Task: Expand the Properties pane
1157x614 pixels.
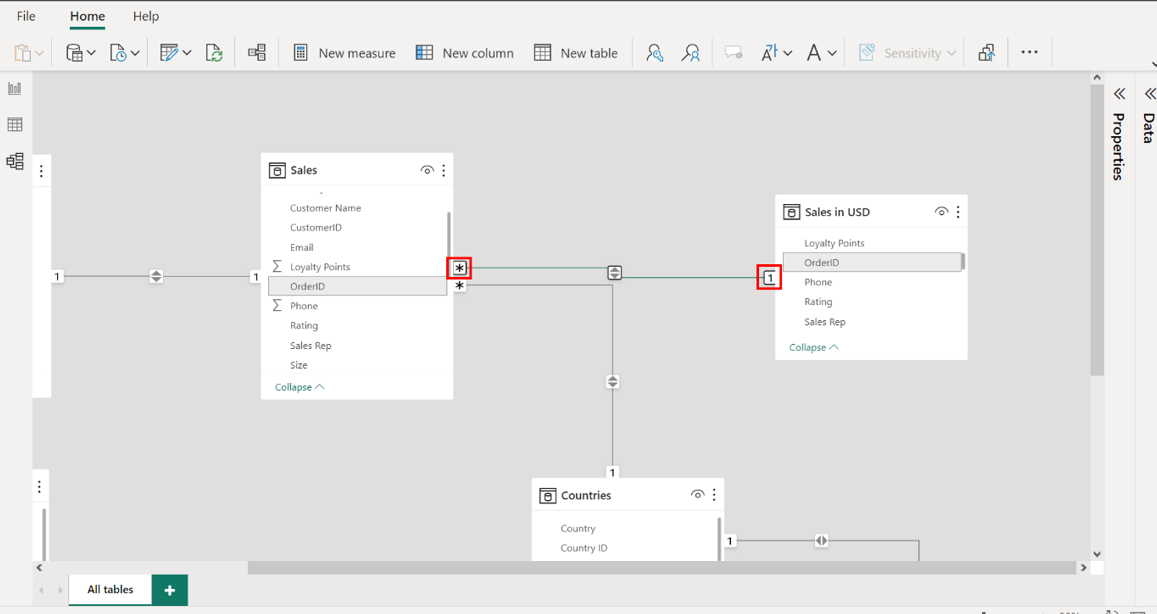Action: [1119, 94]
